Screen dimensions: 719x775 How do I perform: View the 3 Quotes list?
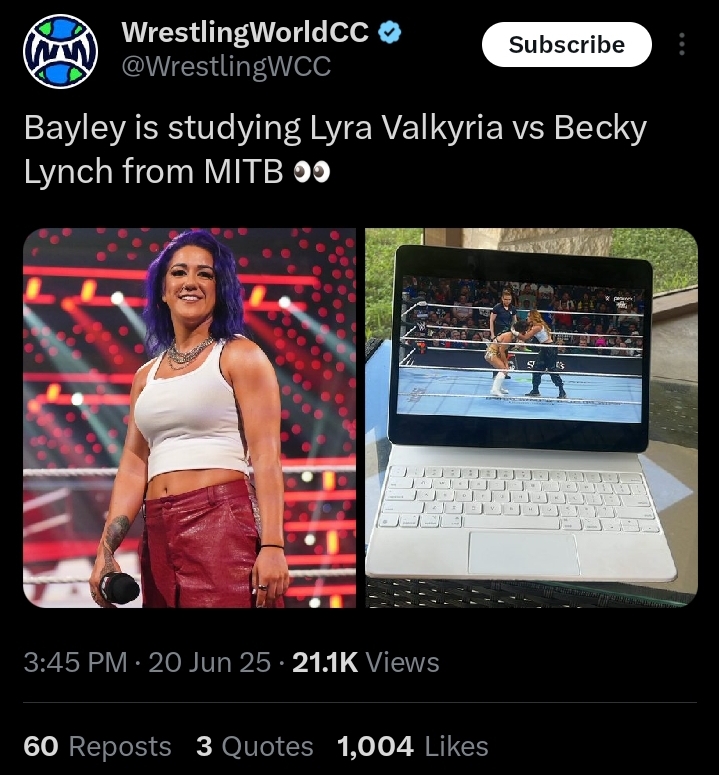254,746
